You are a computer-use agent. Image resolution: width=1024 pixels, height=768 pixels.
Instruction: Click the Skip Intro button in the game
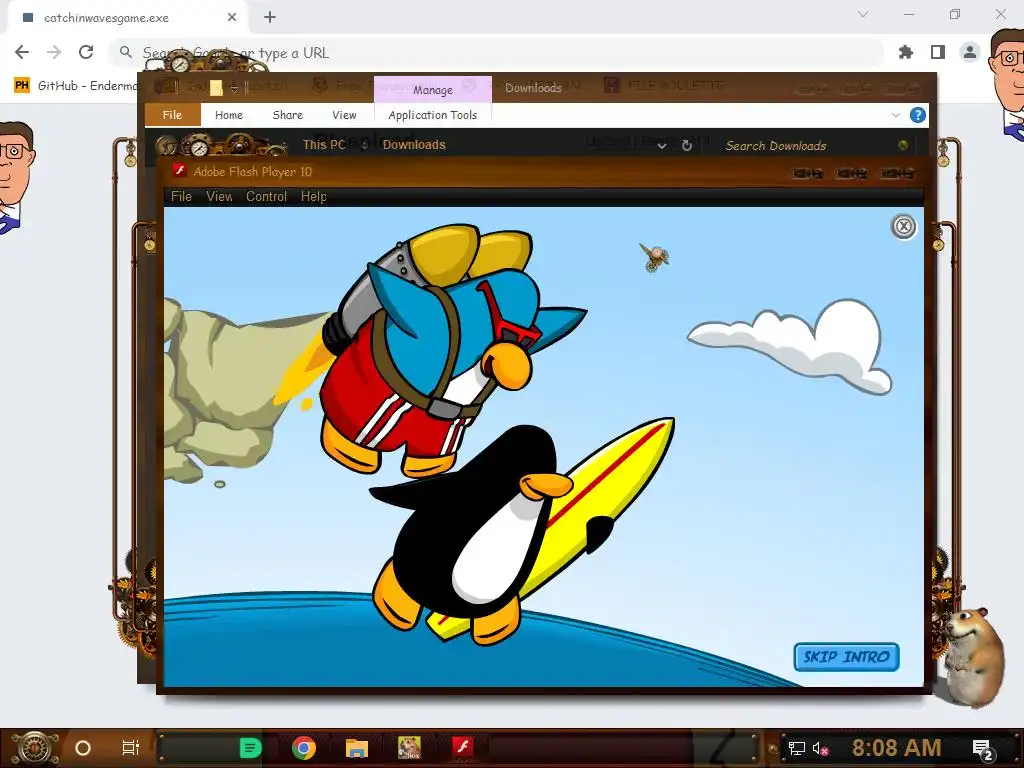pyautogui.click(x=846, y=656)
